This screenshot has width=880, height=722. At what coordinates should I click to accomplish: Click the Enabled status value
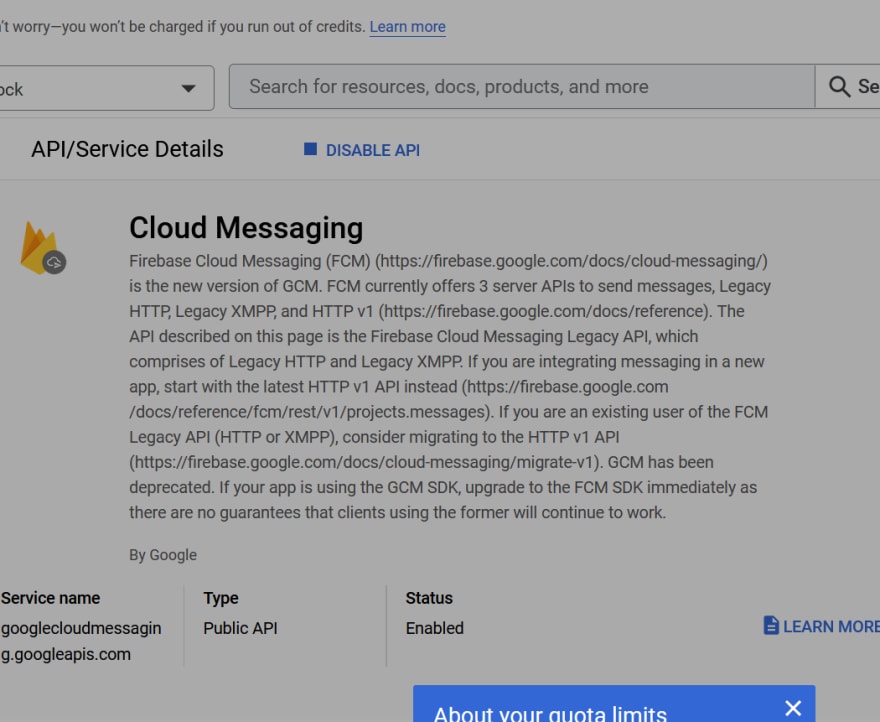click(434, 628)
